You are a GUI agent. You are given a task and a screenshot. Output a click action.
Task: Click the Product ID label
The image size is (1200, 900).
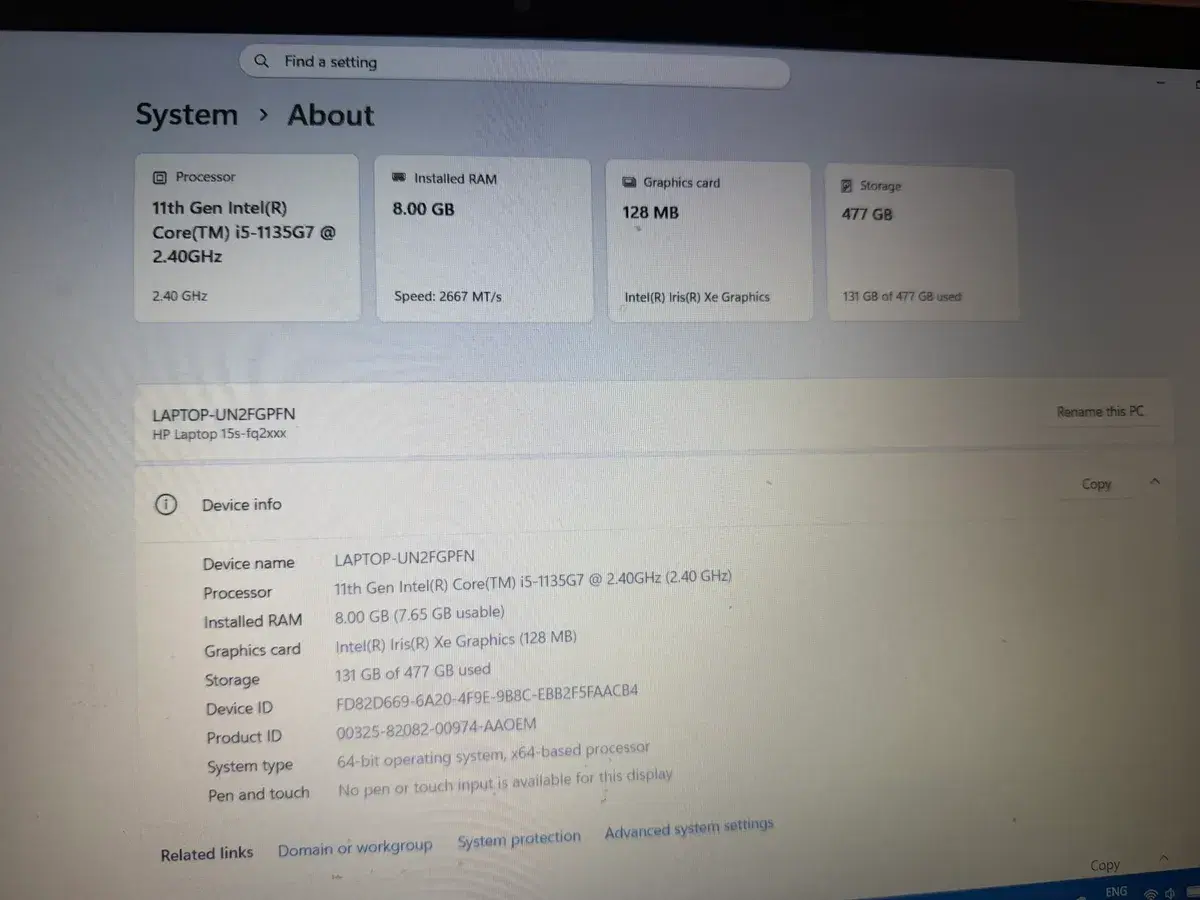click(x=244, y=738)
